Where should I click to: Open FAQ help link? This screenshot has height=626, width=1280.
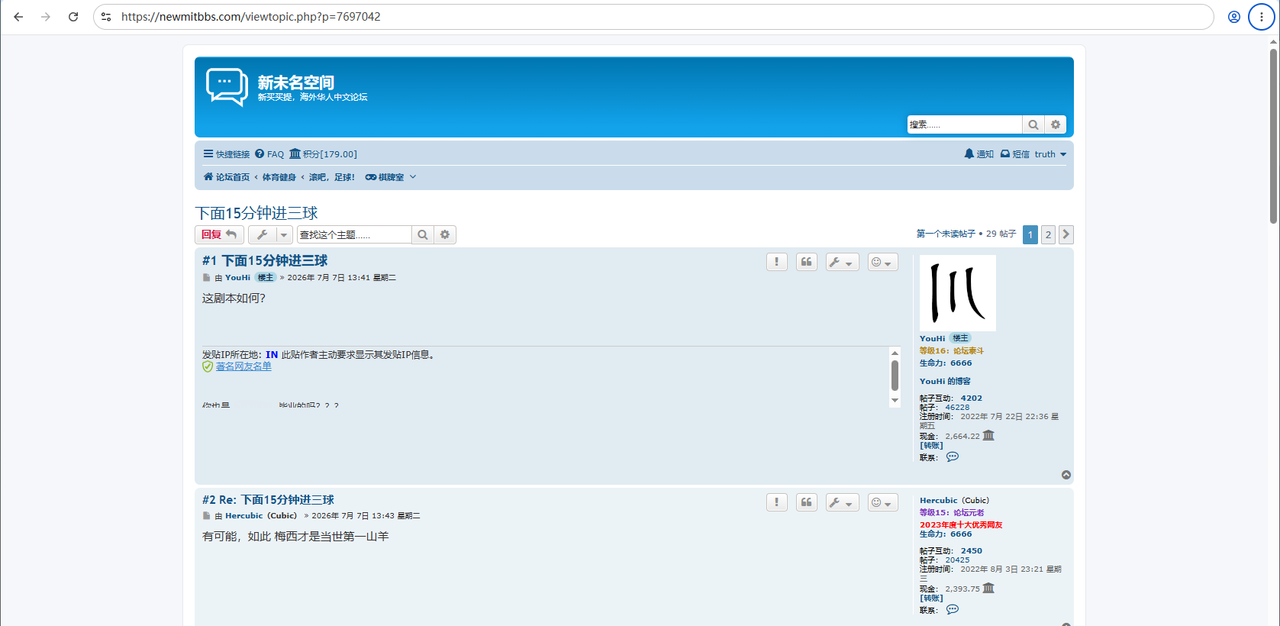(x=270, y=154)
